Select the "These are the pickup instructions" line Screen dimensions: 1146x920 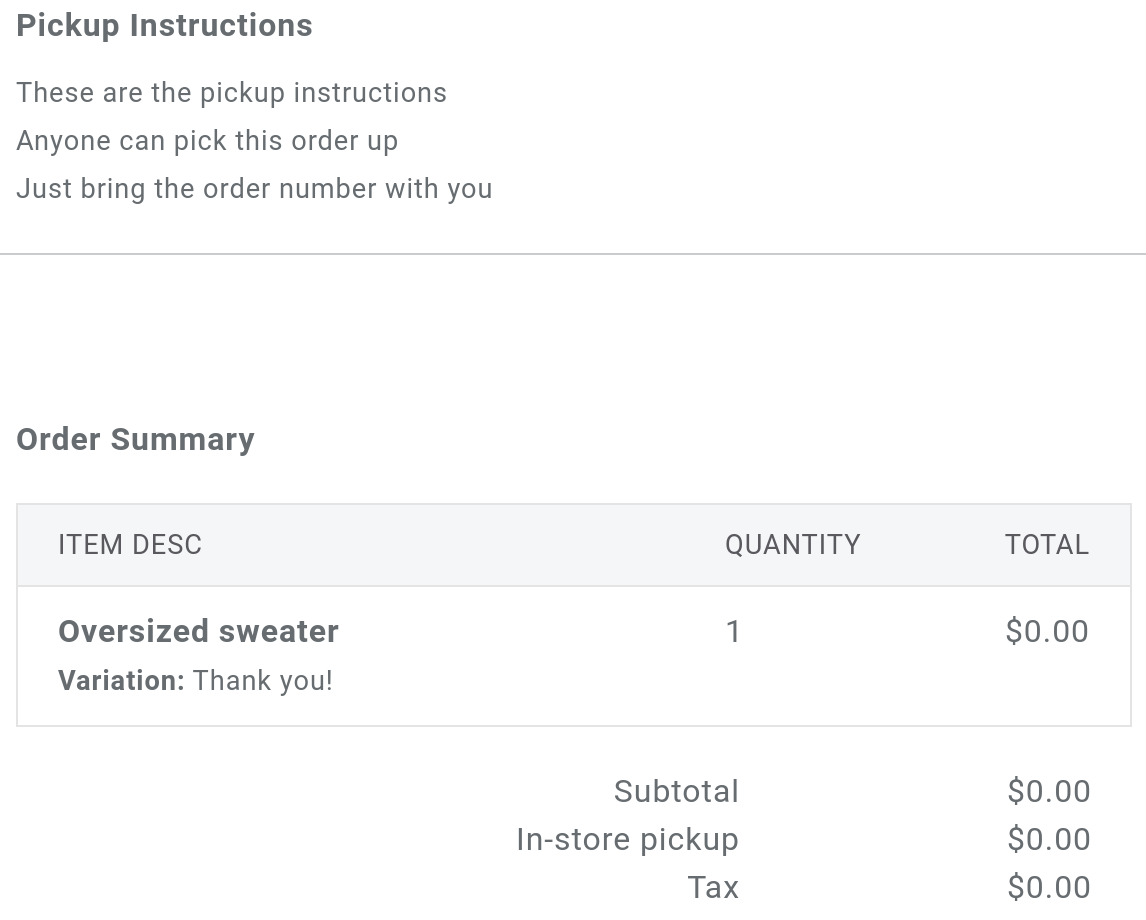(x=231, y=93)
